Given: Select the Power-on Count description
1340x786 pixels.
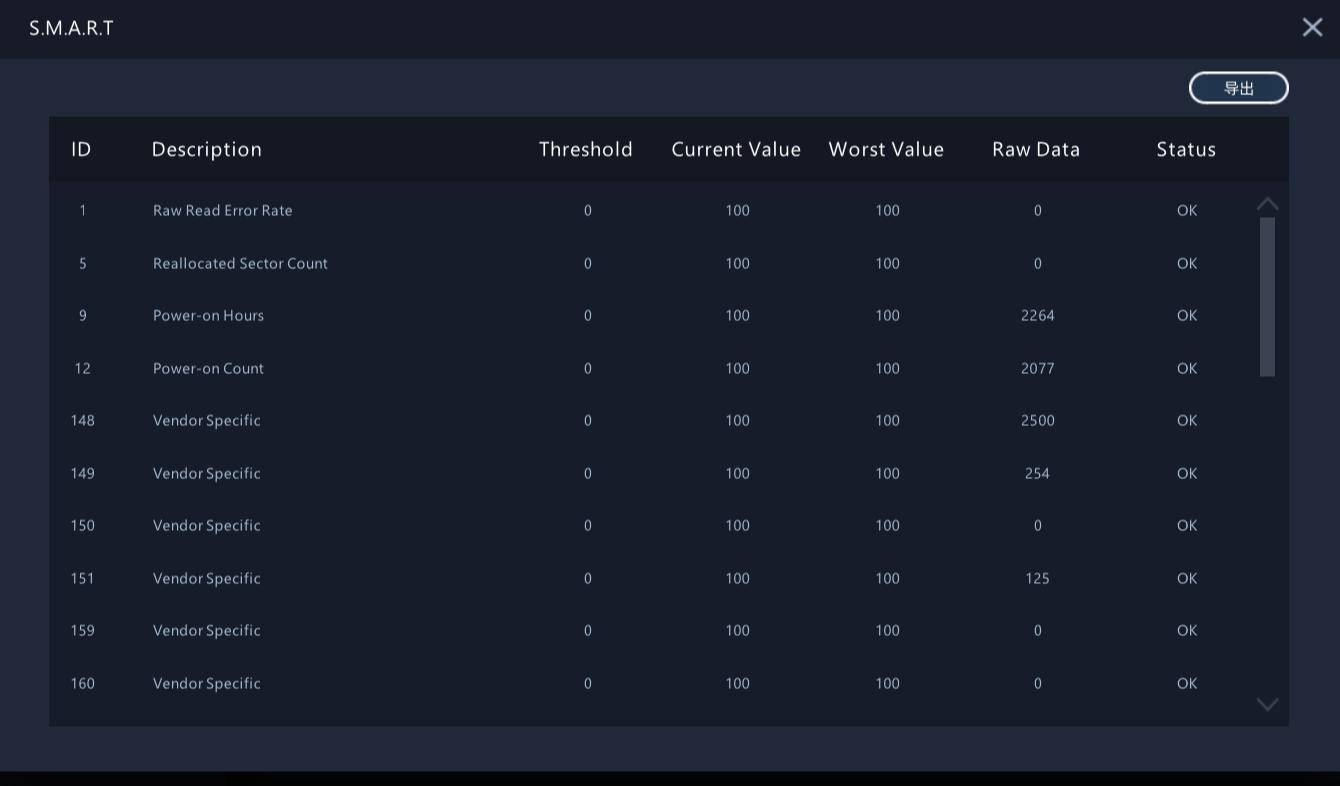Looking at the screenshot, I should pos(208,368).
